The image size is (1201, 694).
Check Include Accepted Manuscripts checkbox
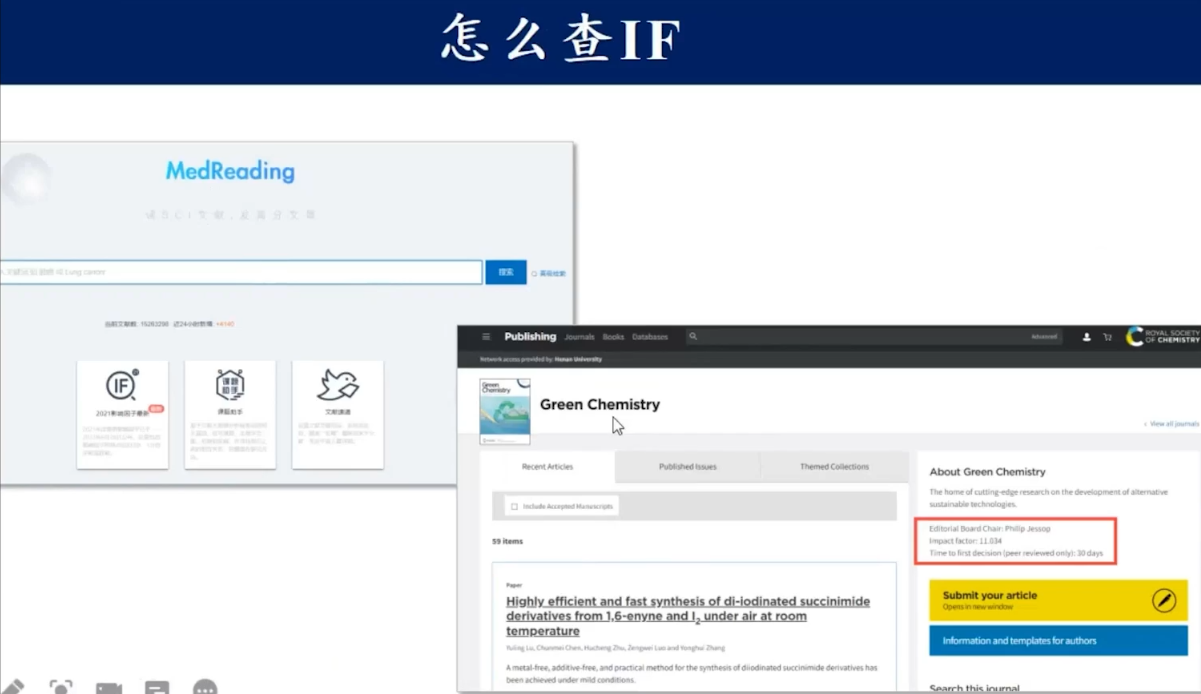coord(514,507)
